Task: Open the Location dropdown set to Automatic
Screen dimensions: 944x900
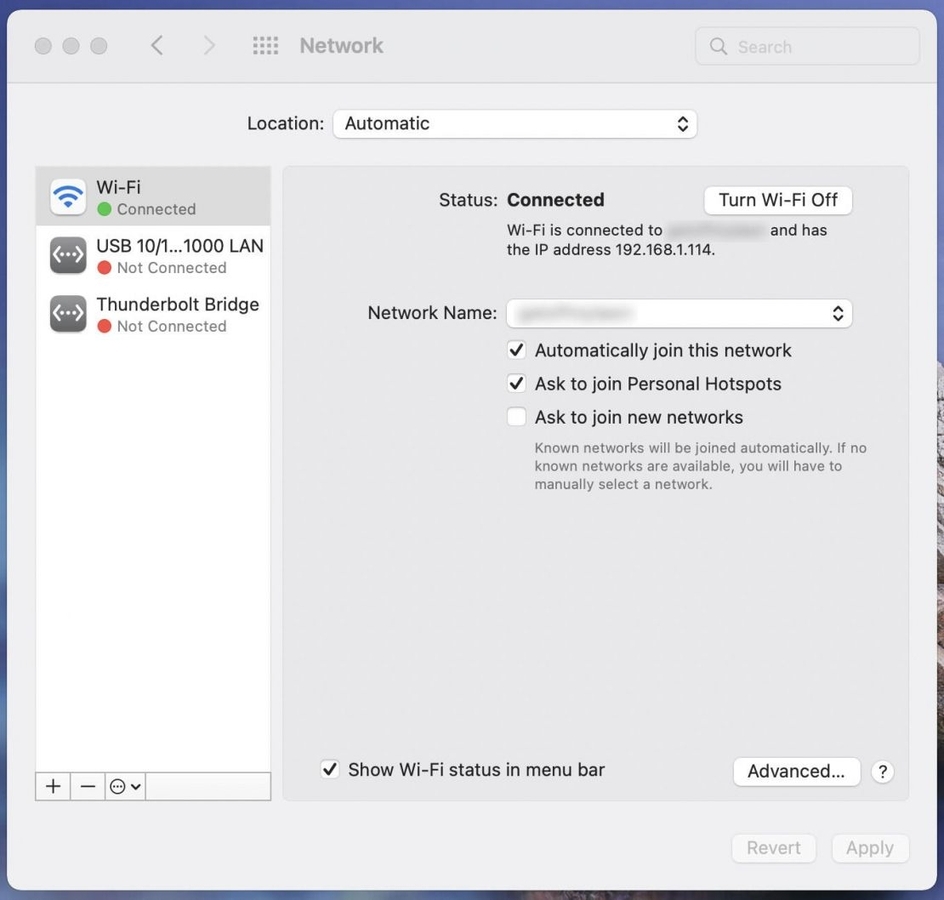Action: [x=515, y=122]
